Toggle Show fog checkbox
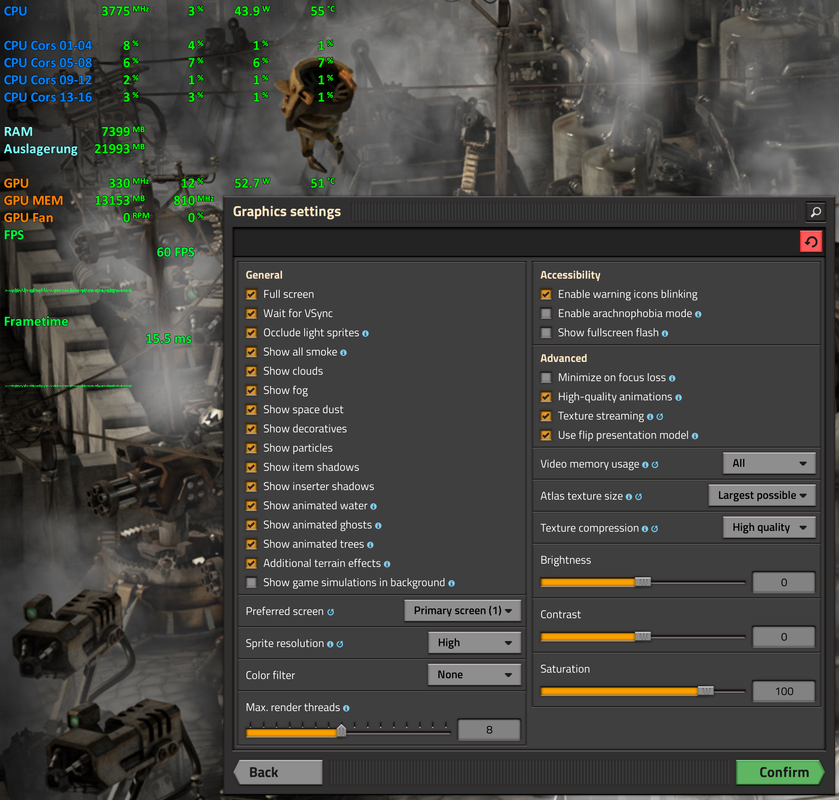The image size is (839, 800). (x=251, y=391)
